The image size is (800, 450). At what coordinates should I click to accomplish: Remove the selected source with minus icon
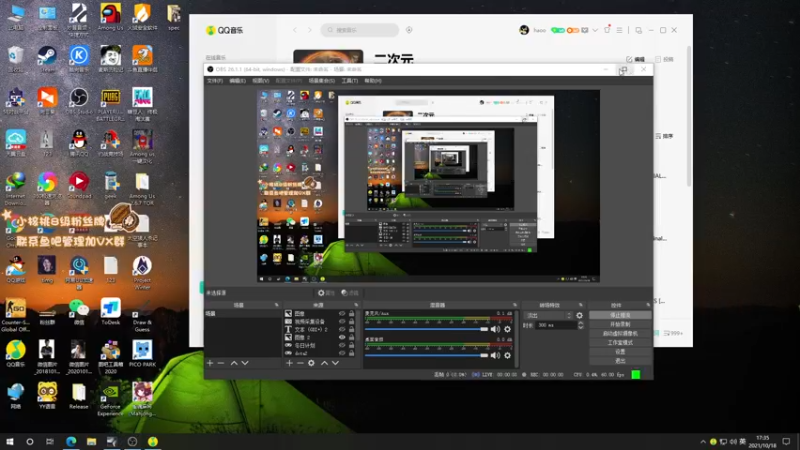[300, 363]
